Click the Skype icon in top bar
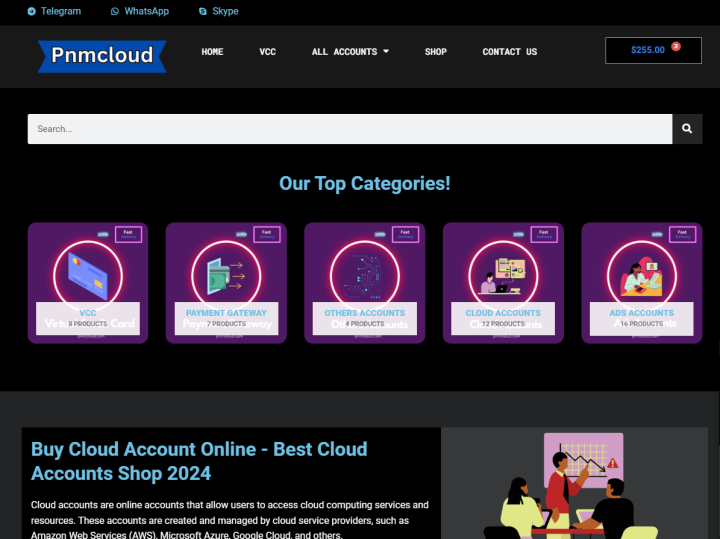 [203, 12]
